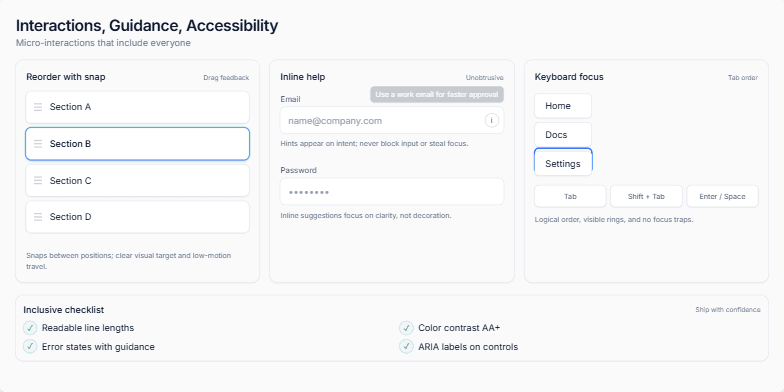Click the Tab key button
Image resolution: width=784 pixels, height=392 pixels.
(x=570, y=196)
